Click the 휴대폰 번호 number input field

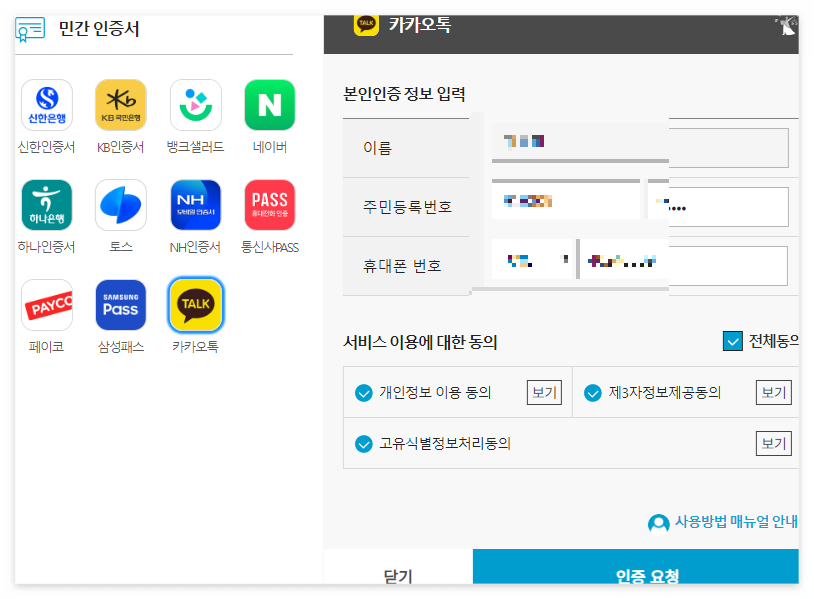coord(684,266)
